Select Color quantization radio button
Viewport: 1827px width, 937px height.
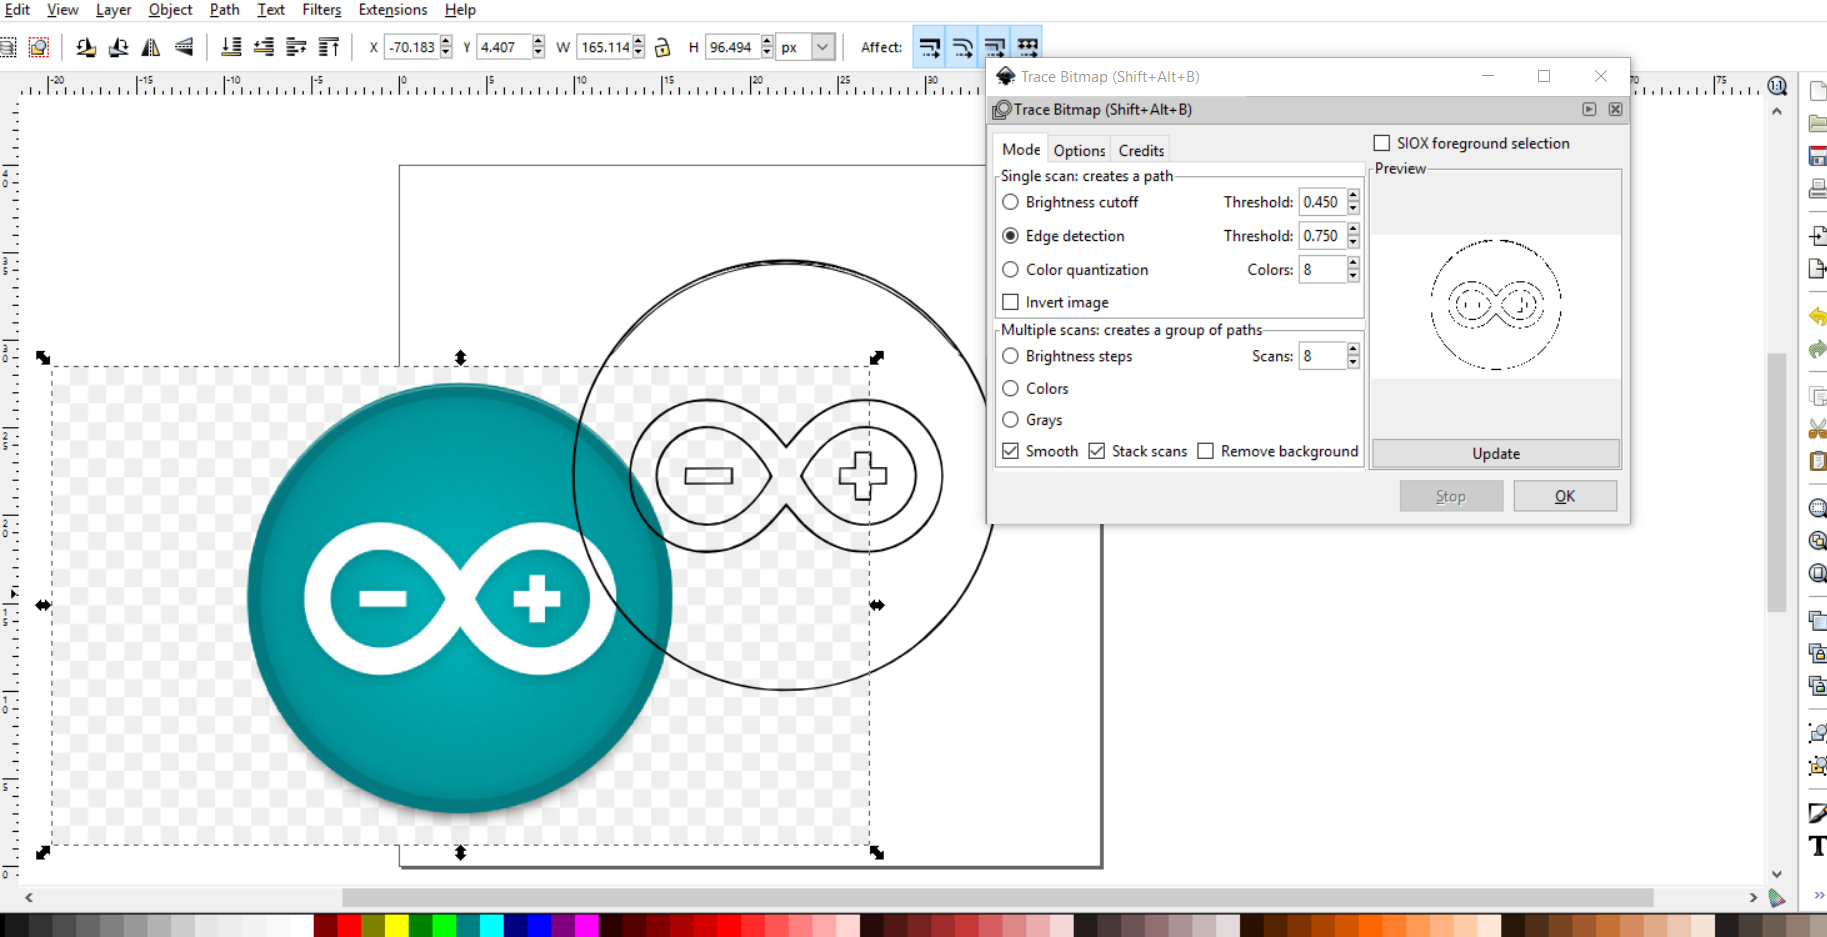point(1011,270)
